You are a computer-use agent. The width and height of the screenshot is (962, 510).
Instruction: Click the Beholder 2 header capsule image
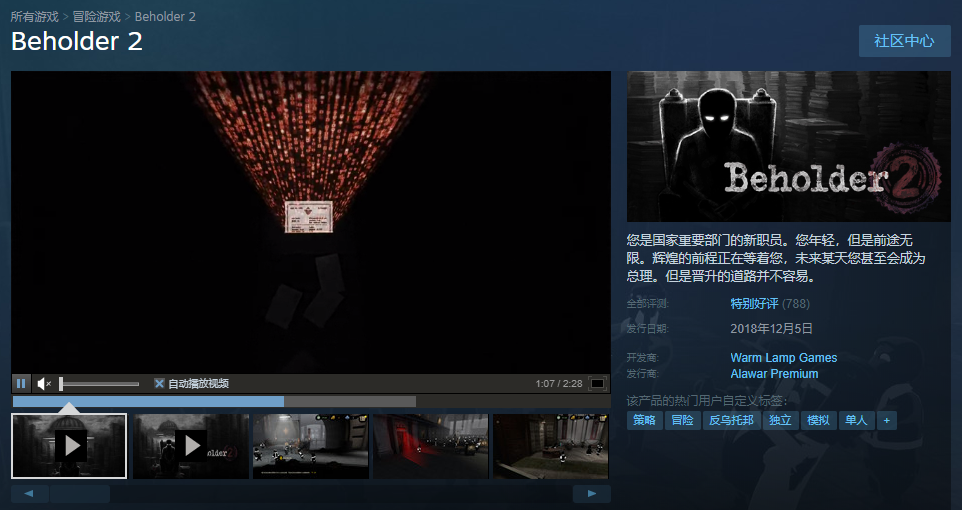(x=788, y=146)
